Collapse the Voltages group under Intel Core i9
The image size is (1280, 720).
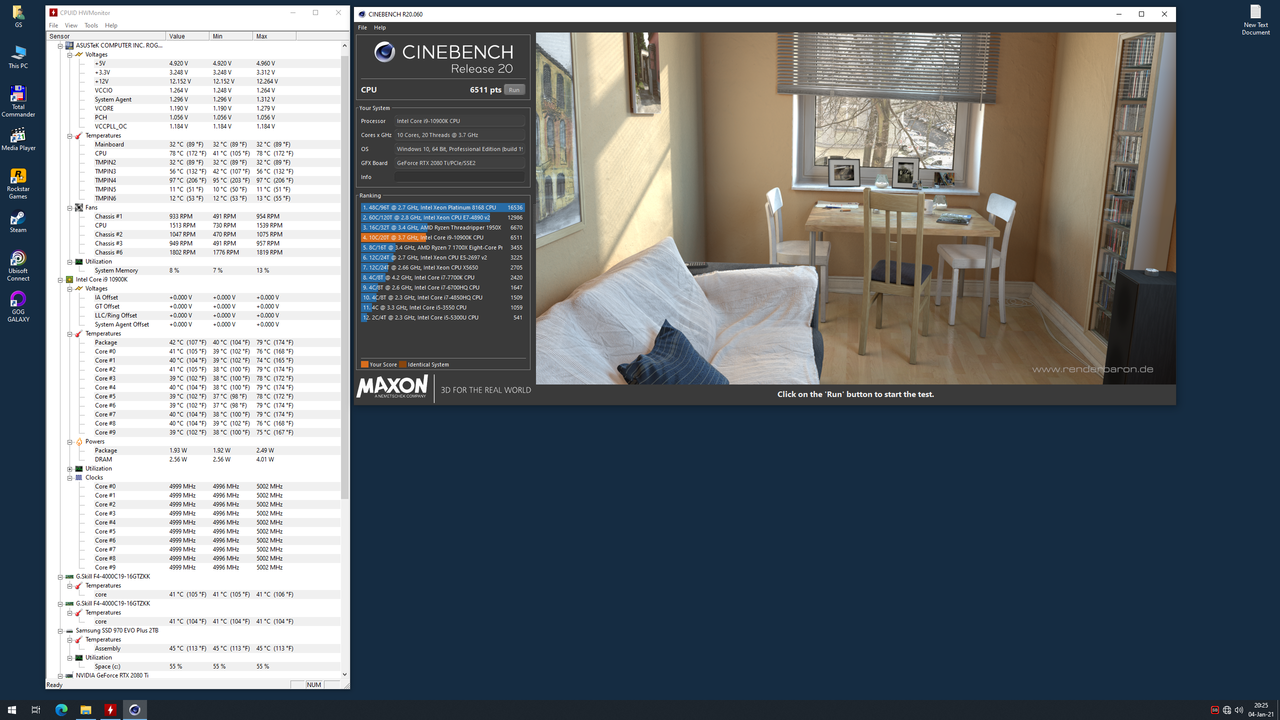(70, 288)
